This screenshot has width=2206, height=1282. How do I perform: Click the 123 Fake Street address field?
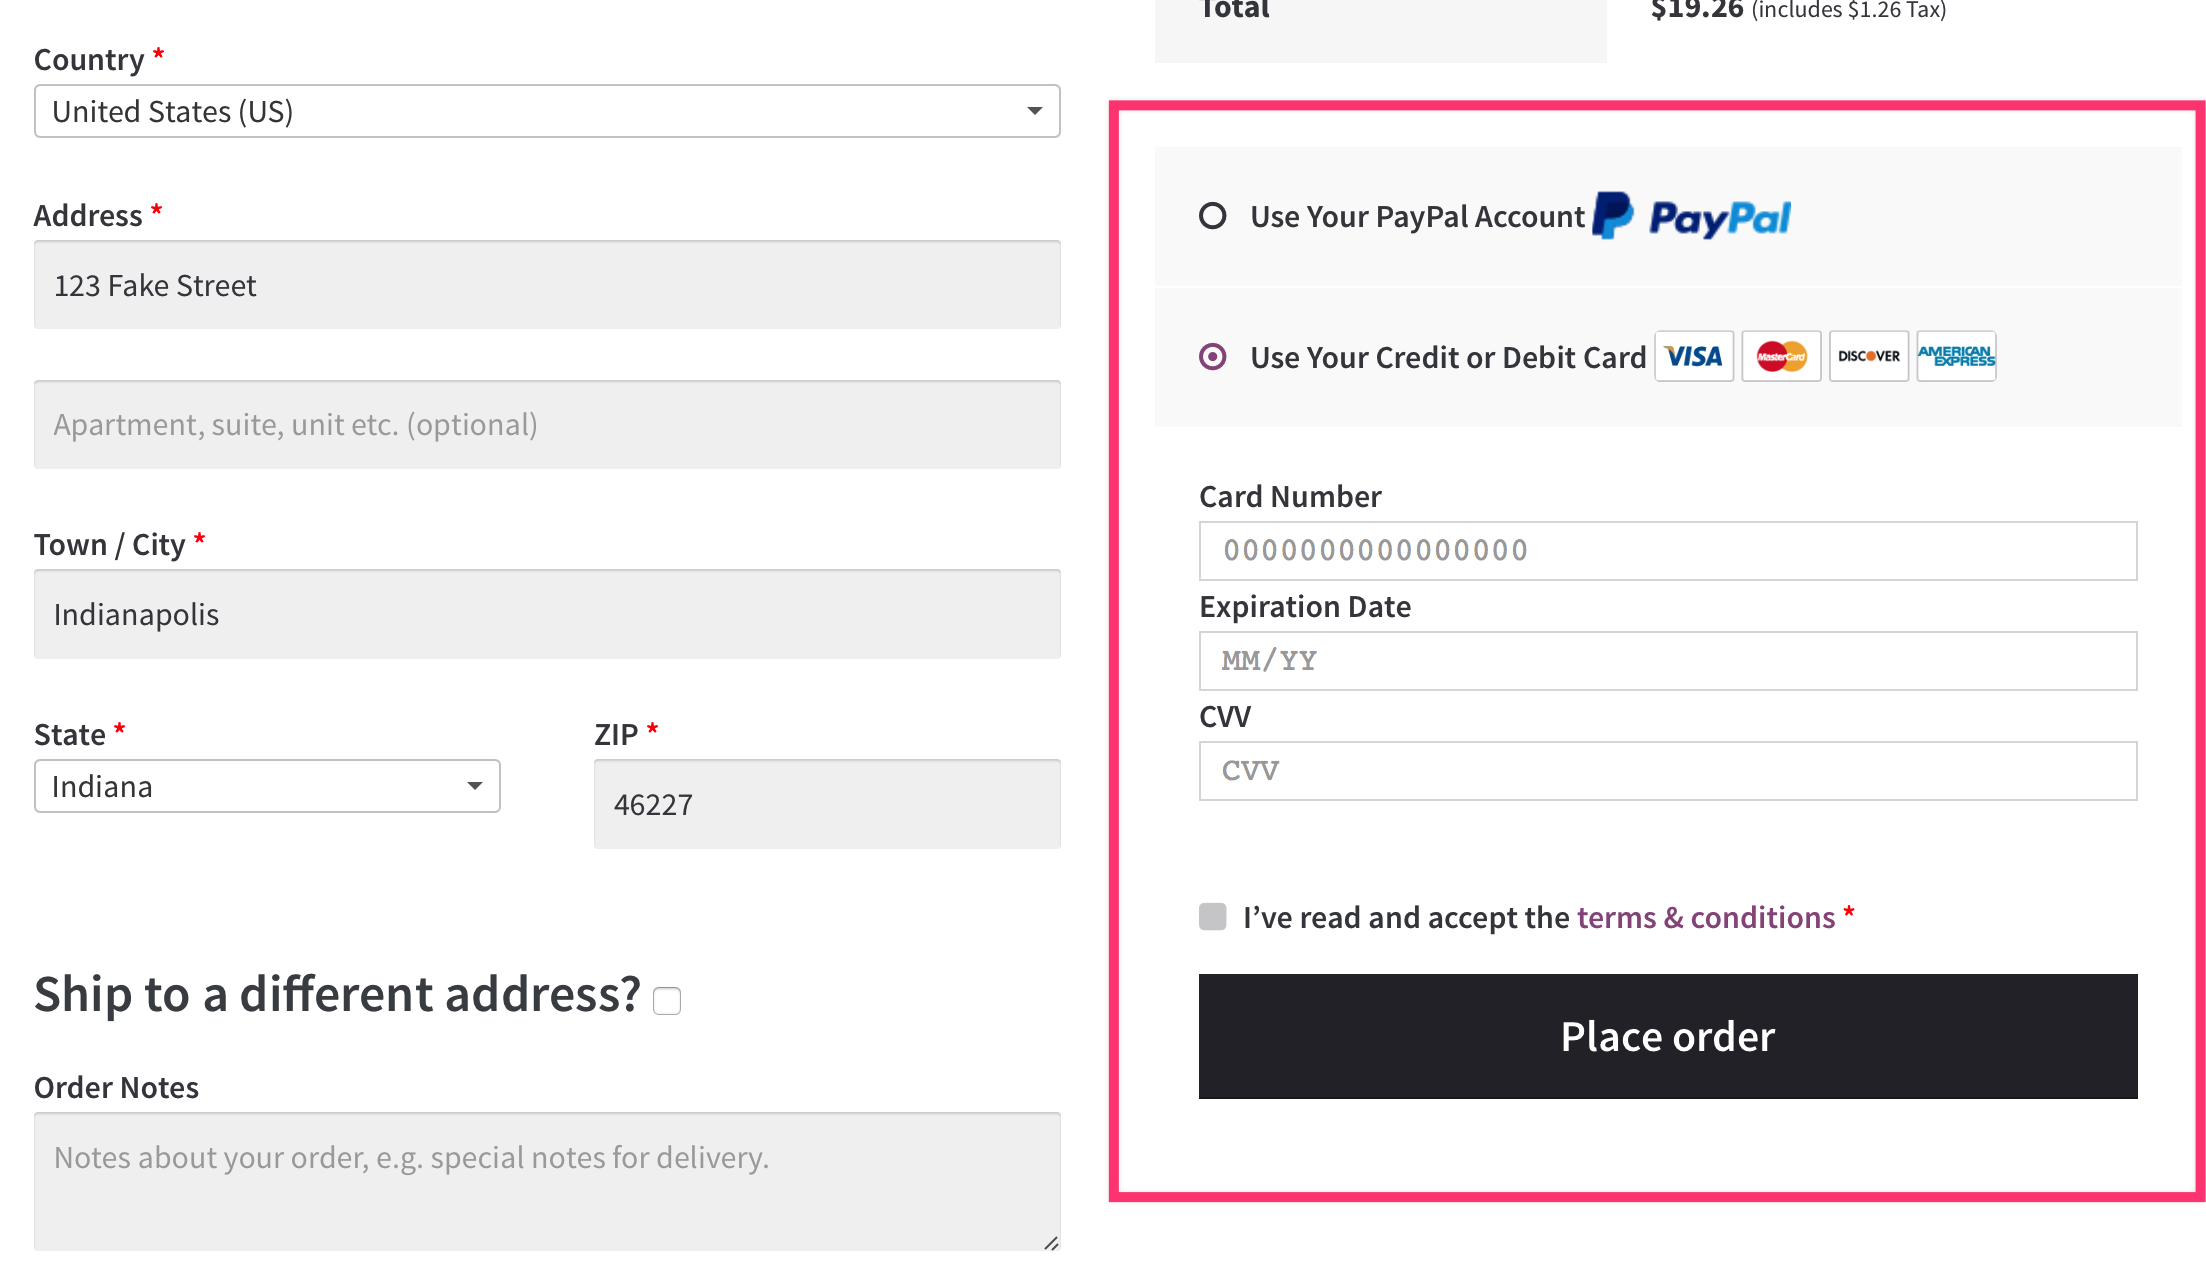547,285
